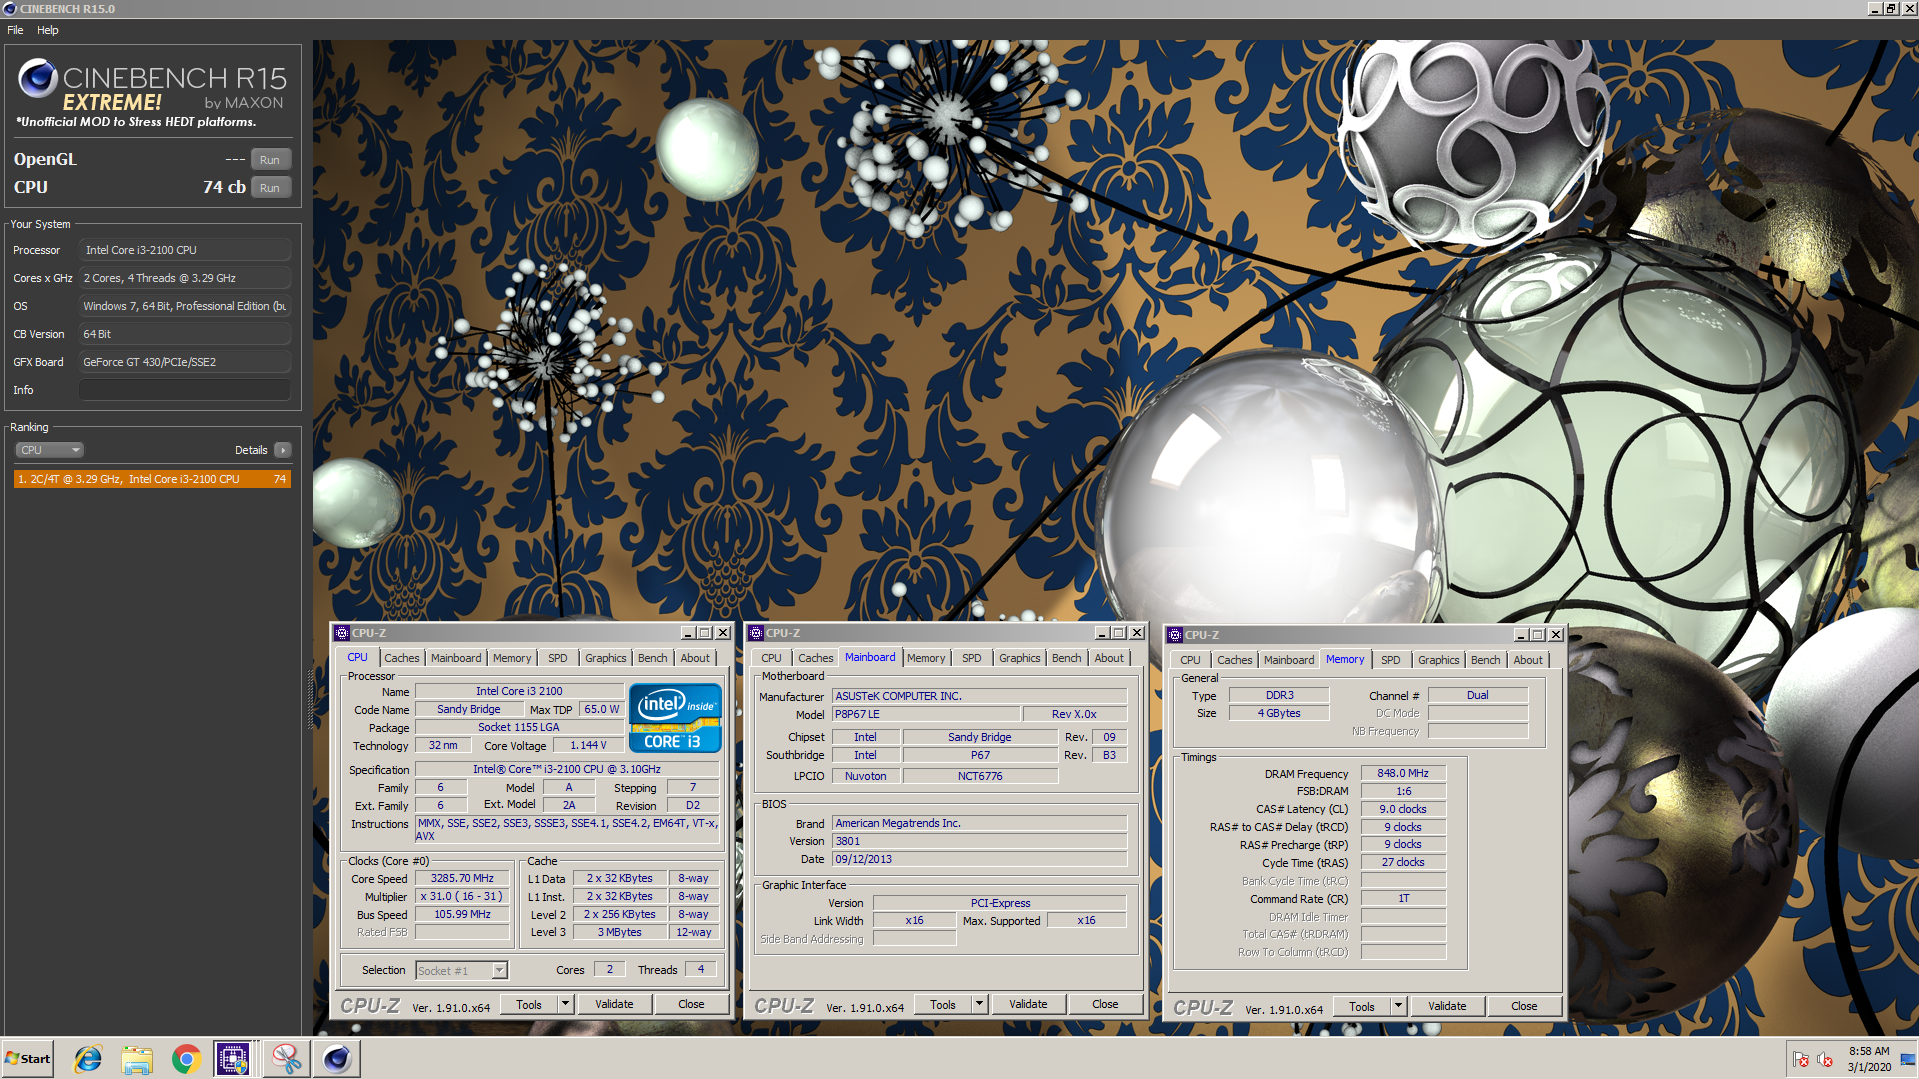
Task: Open SPD tab in first CPU-Z window
Action: point(558,658)
